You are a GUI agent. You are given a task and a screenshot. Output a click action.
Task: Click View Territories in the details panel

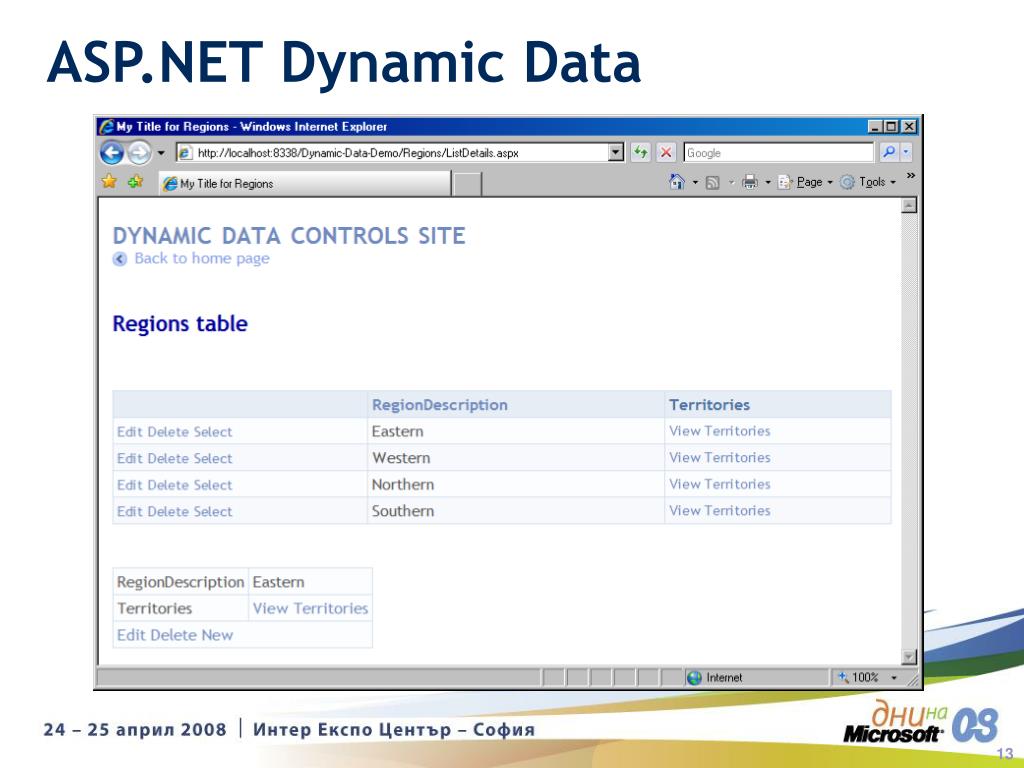point(310,609)
